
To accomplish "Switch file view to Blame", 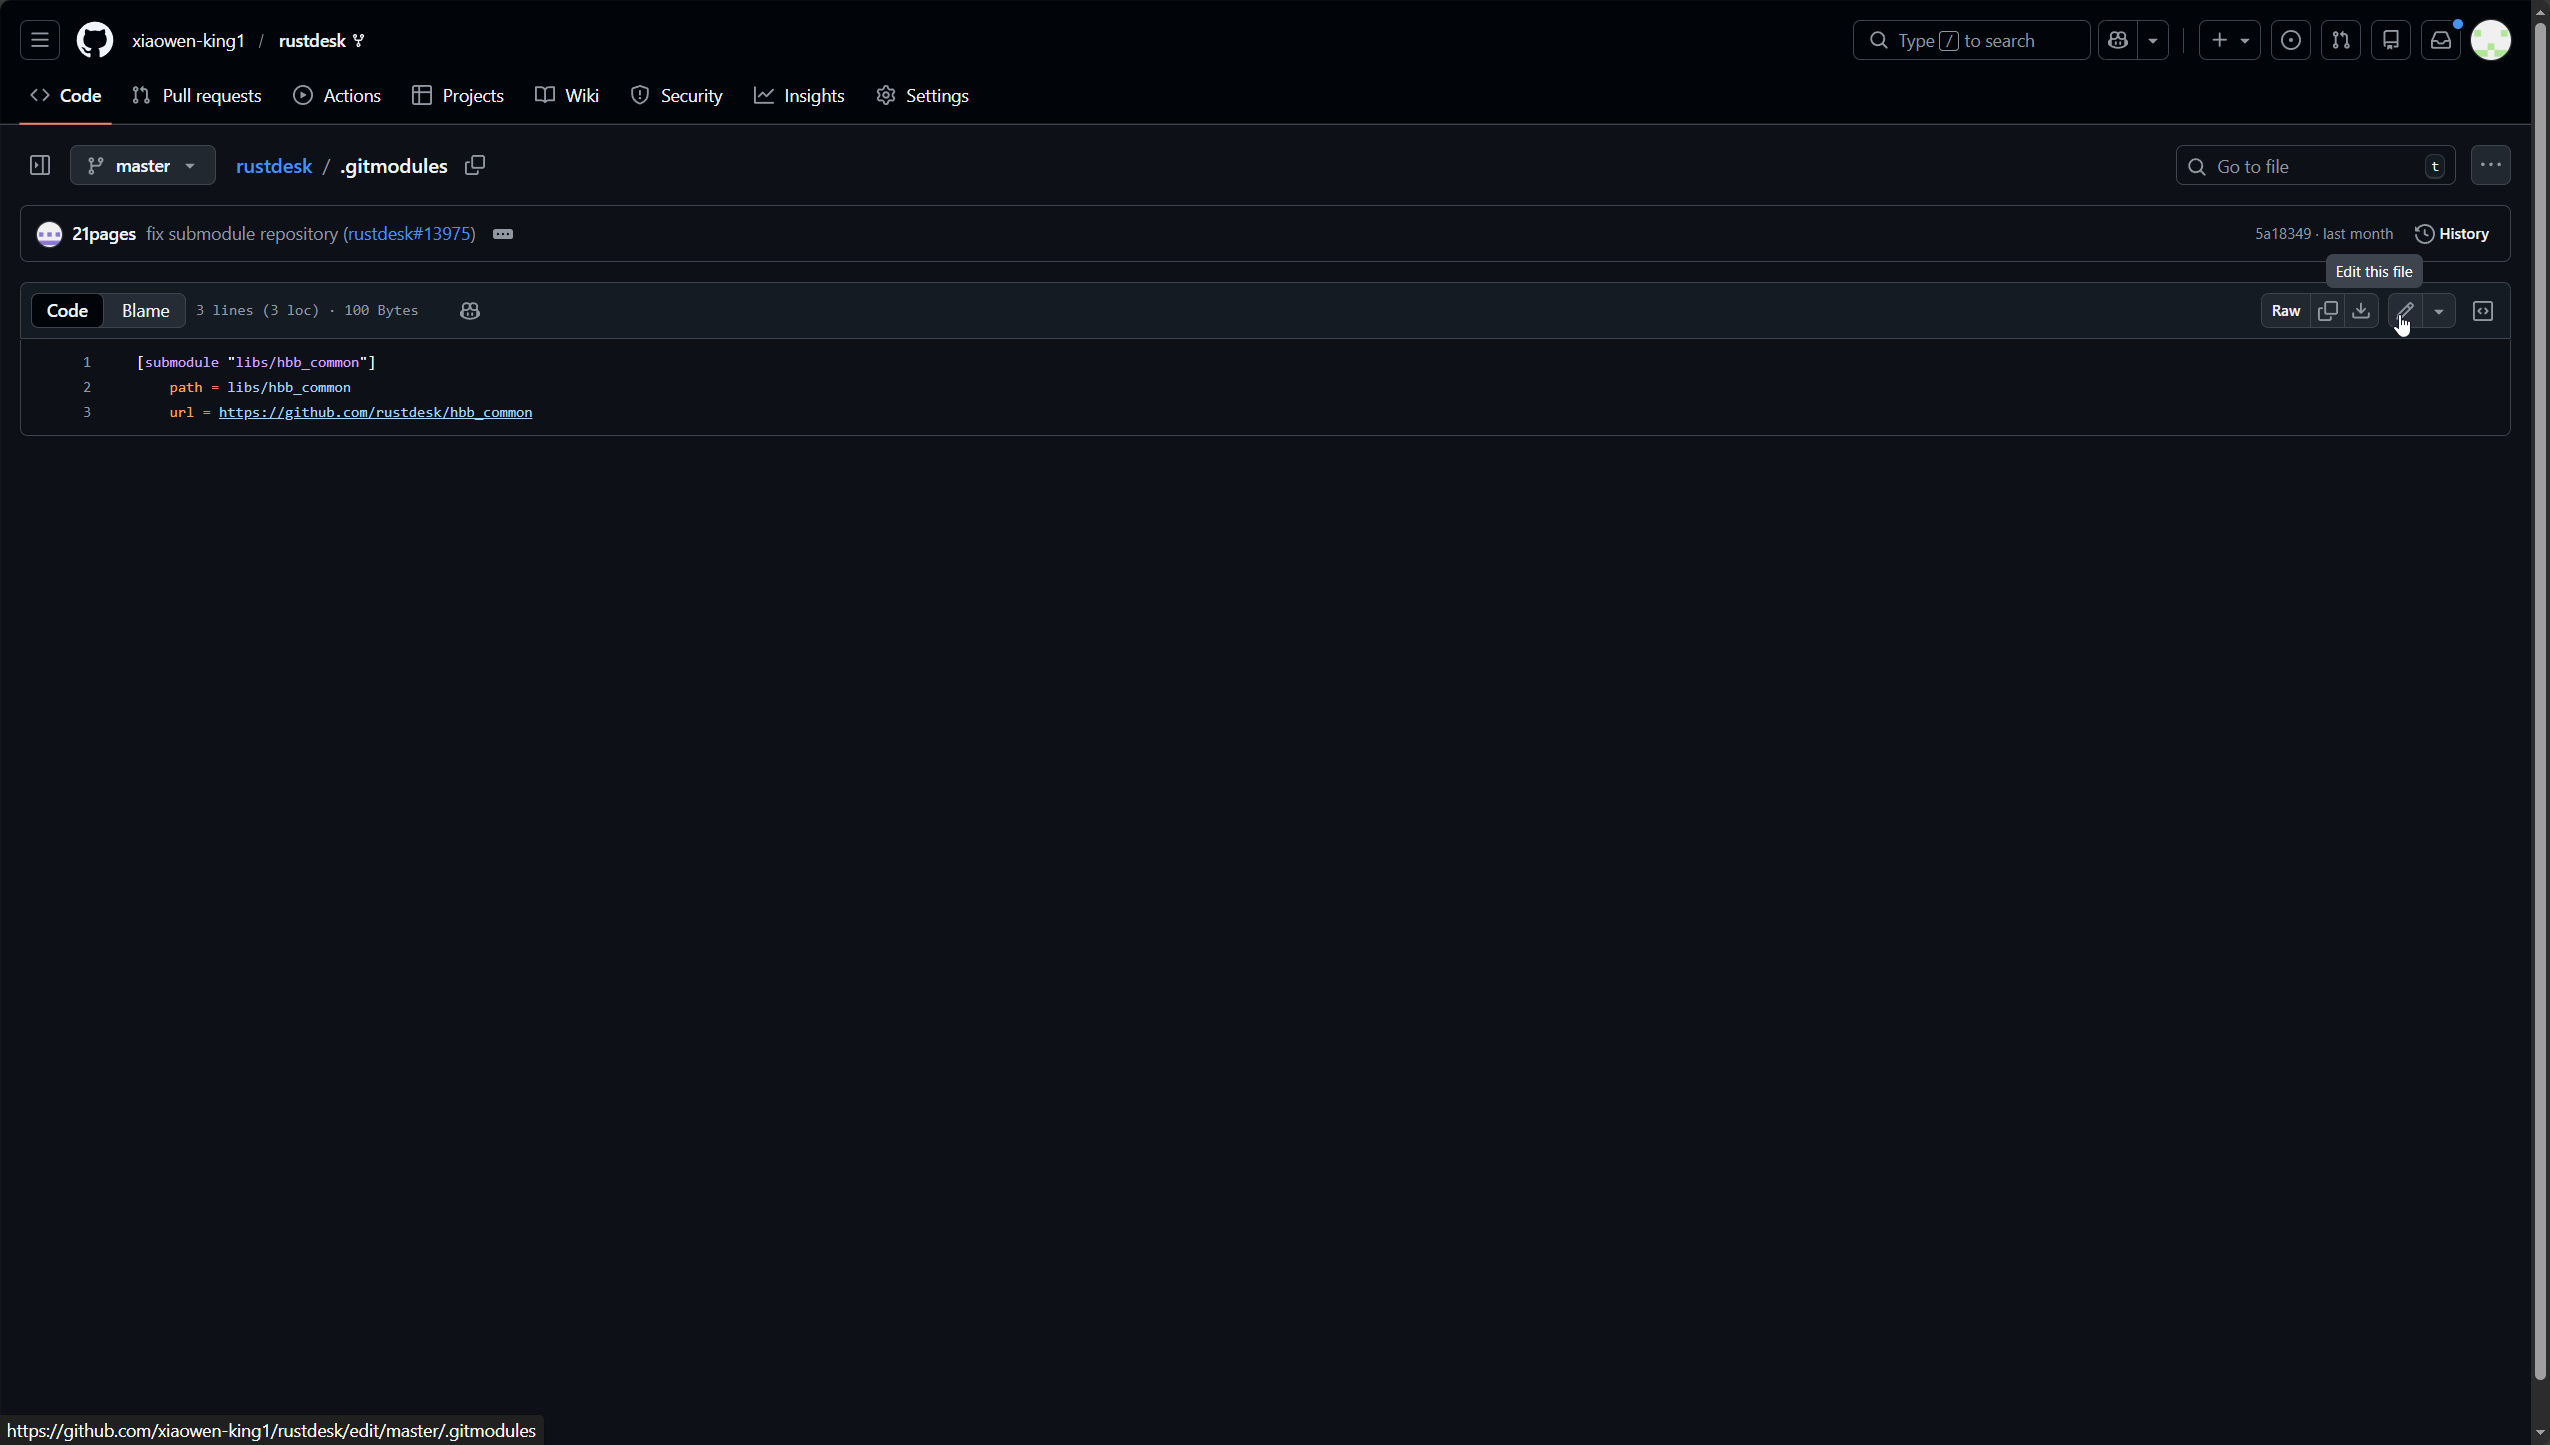I will pos(145,311).
